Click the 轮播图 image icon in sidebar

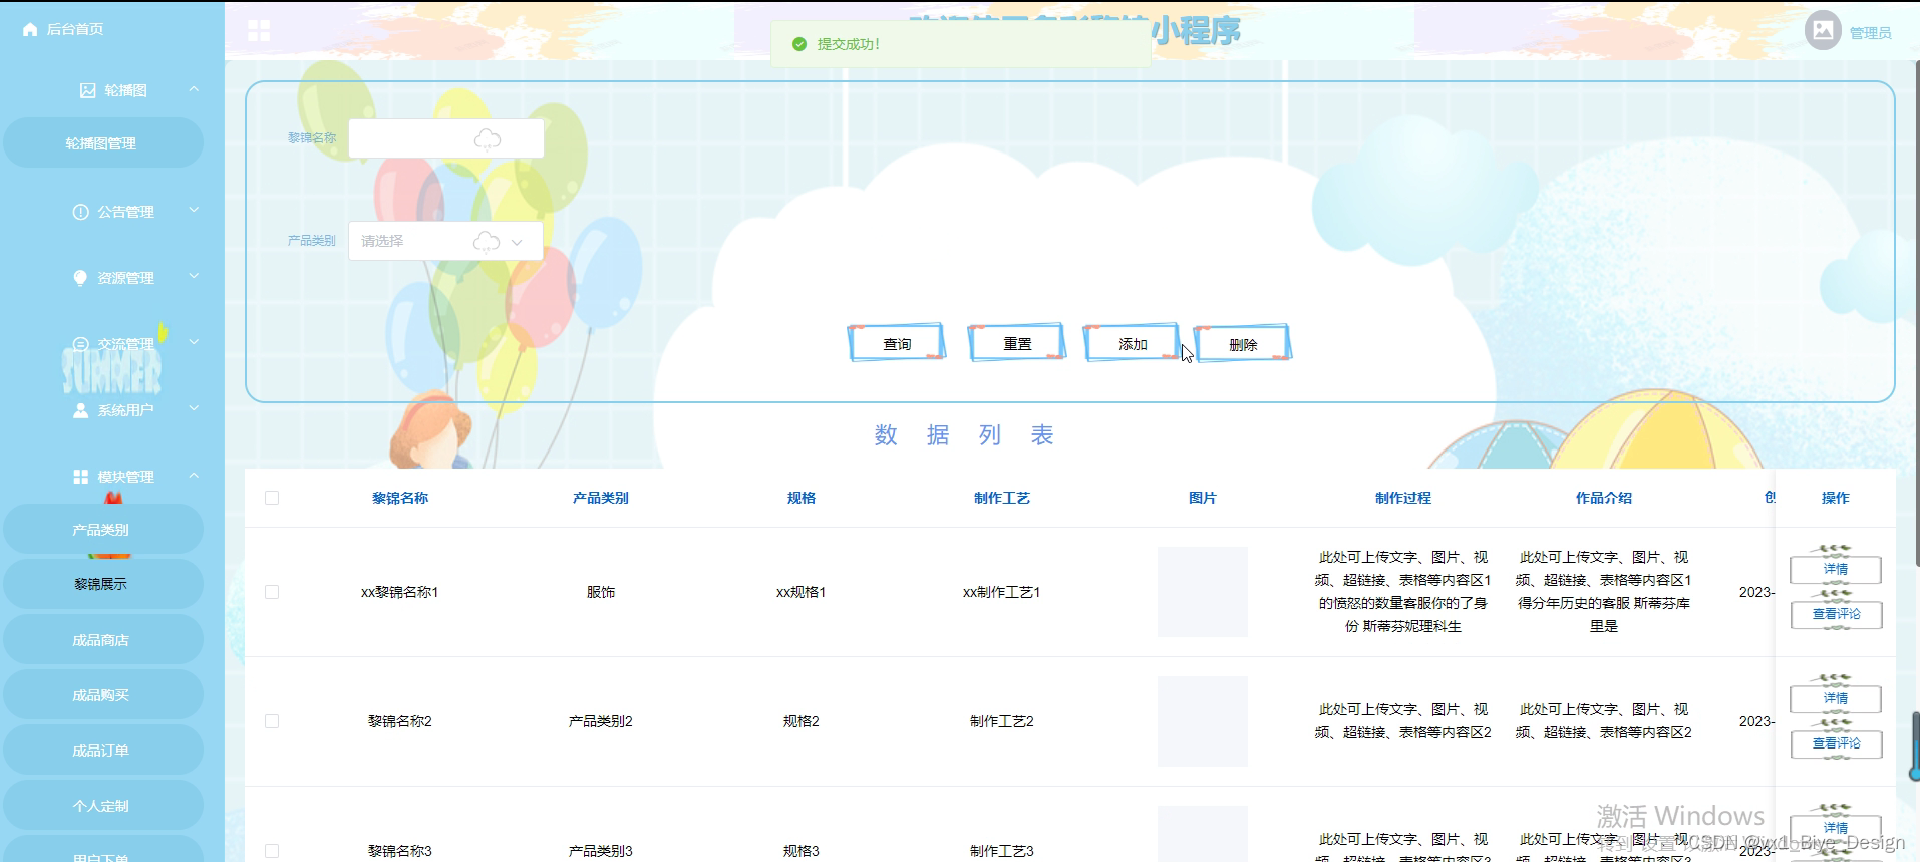pos(87,90)
